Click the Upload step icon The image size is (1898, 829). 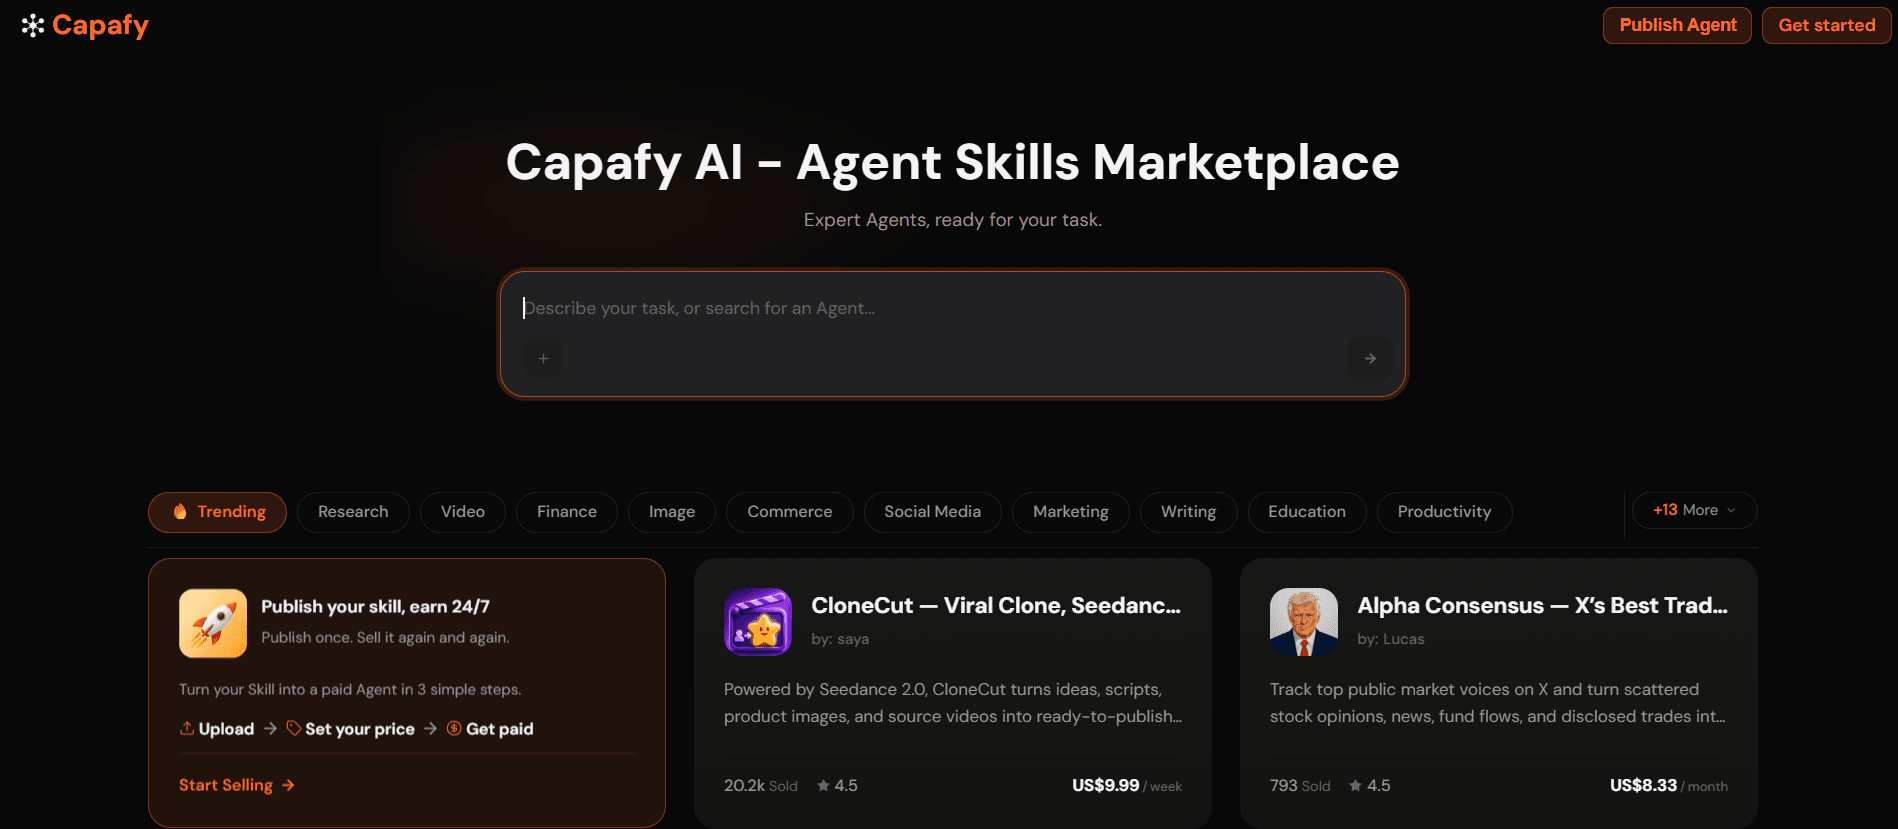tap(187, 728)
